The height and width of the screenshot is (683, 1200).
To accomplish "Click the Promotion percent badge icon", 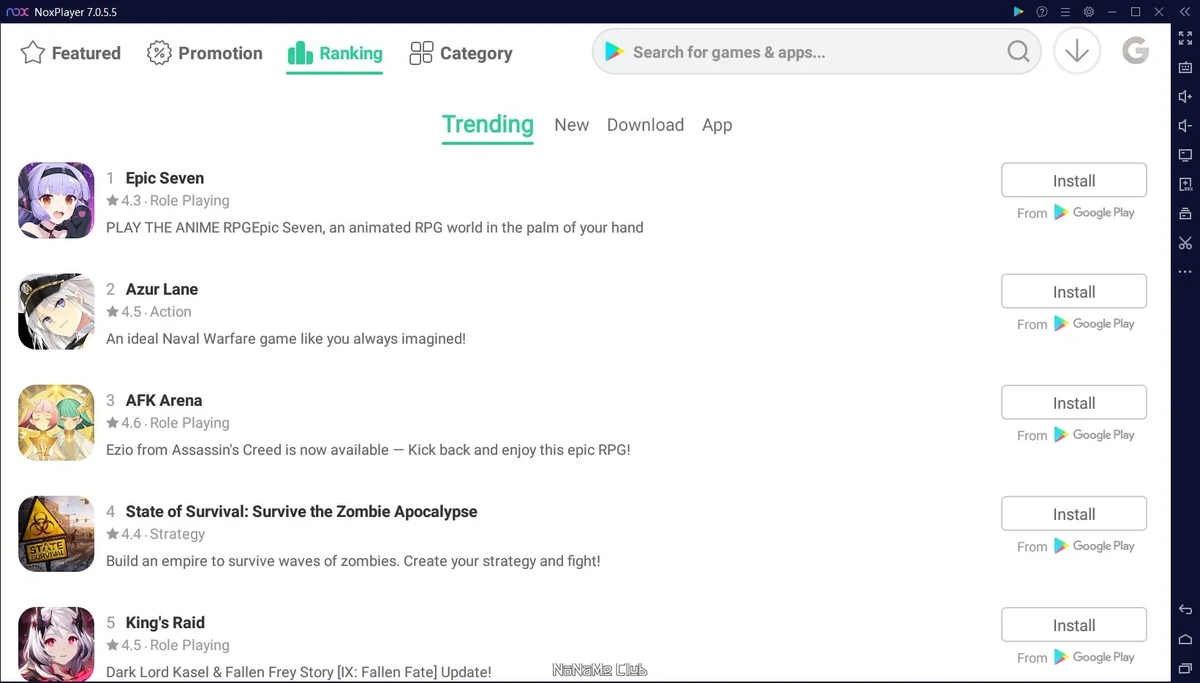I will [x=159, y=53].
